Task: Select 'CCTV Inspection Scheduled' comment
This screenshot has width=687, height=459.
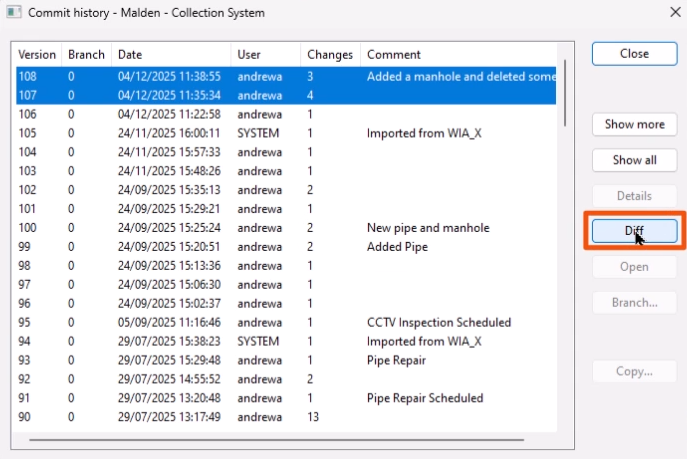Action: tap(439, 322)
